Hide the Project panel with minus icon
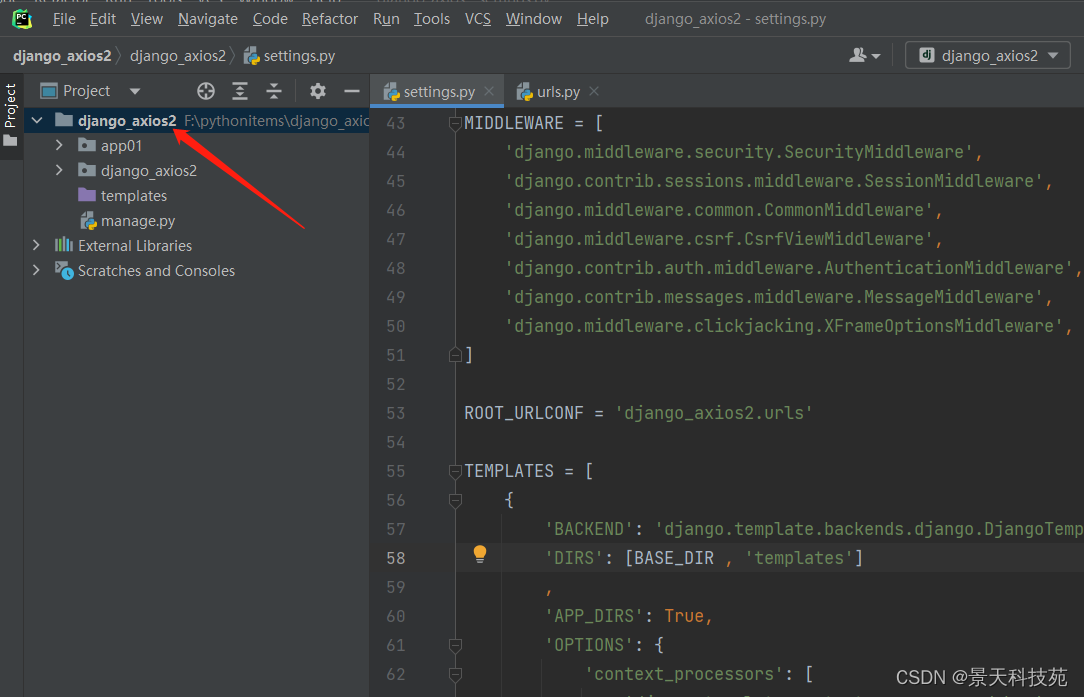1084x697 pixels. [352, 91]
